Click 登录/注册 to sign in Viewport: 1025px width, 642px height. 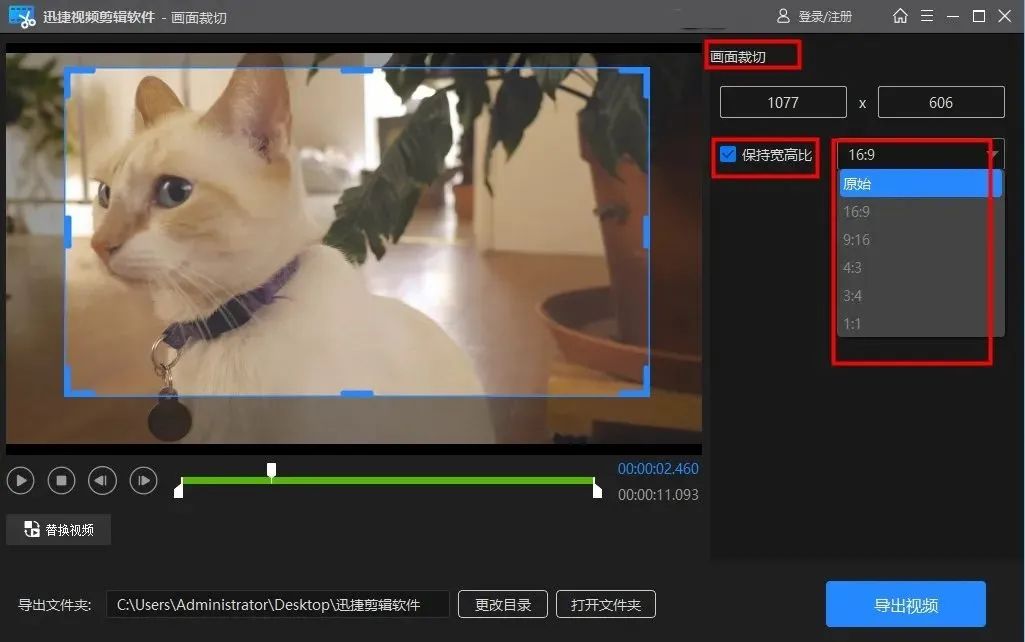(x=827, y=16)
